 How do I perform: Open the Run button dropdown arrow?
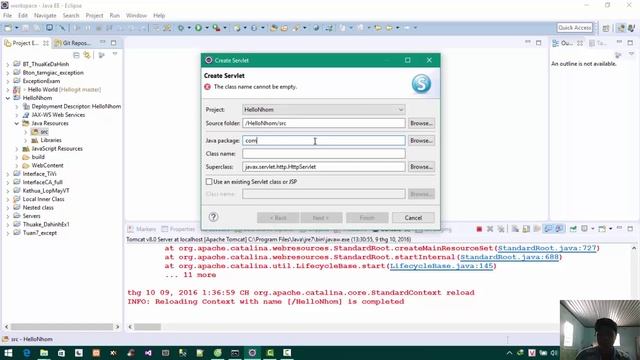click(x=207, y=28)
